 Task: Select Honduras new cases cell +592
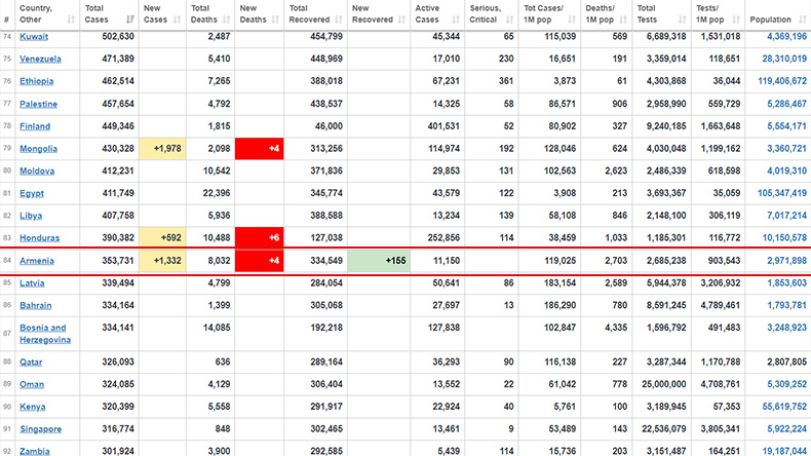coord(162,238)
